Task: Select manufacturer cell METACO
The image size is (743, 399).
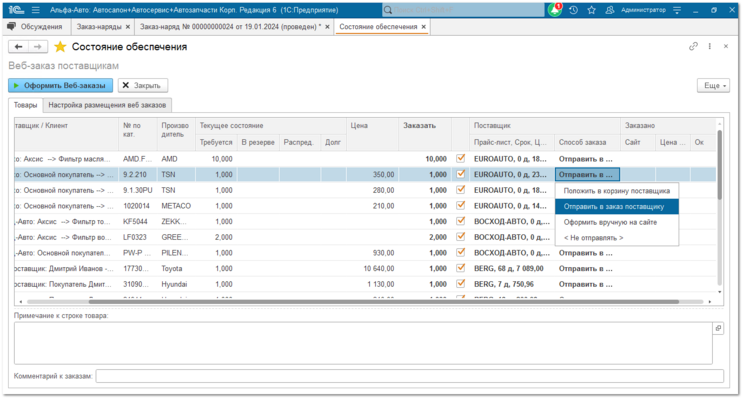Action: (176, 206)
